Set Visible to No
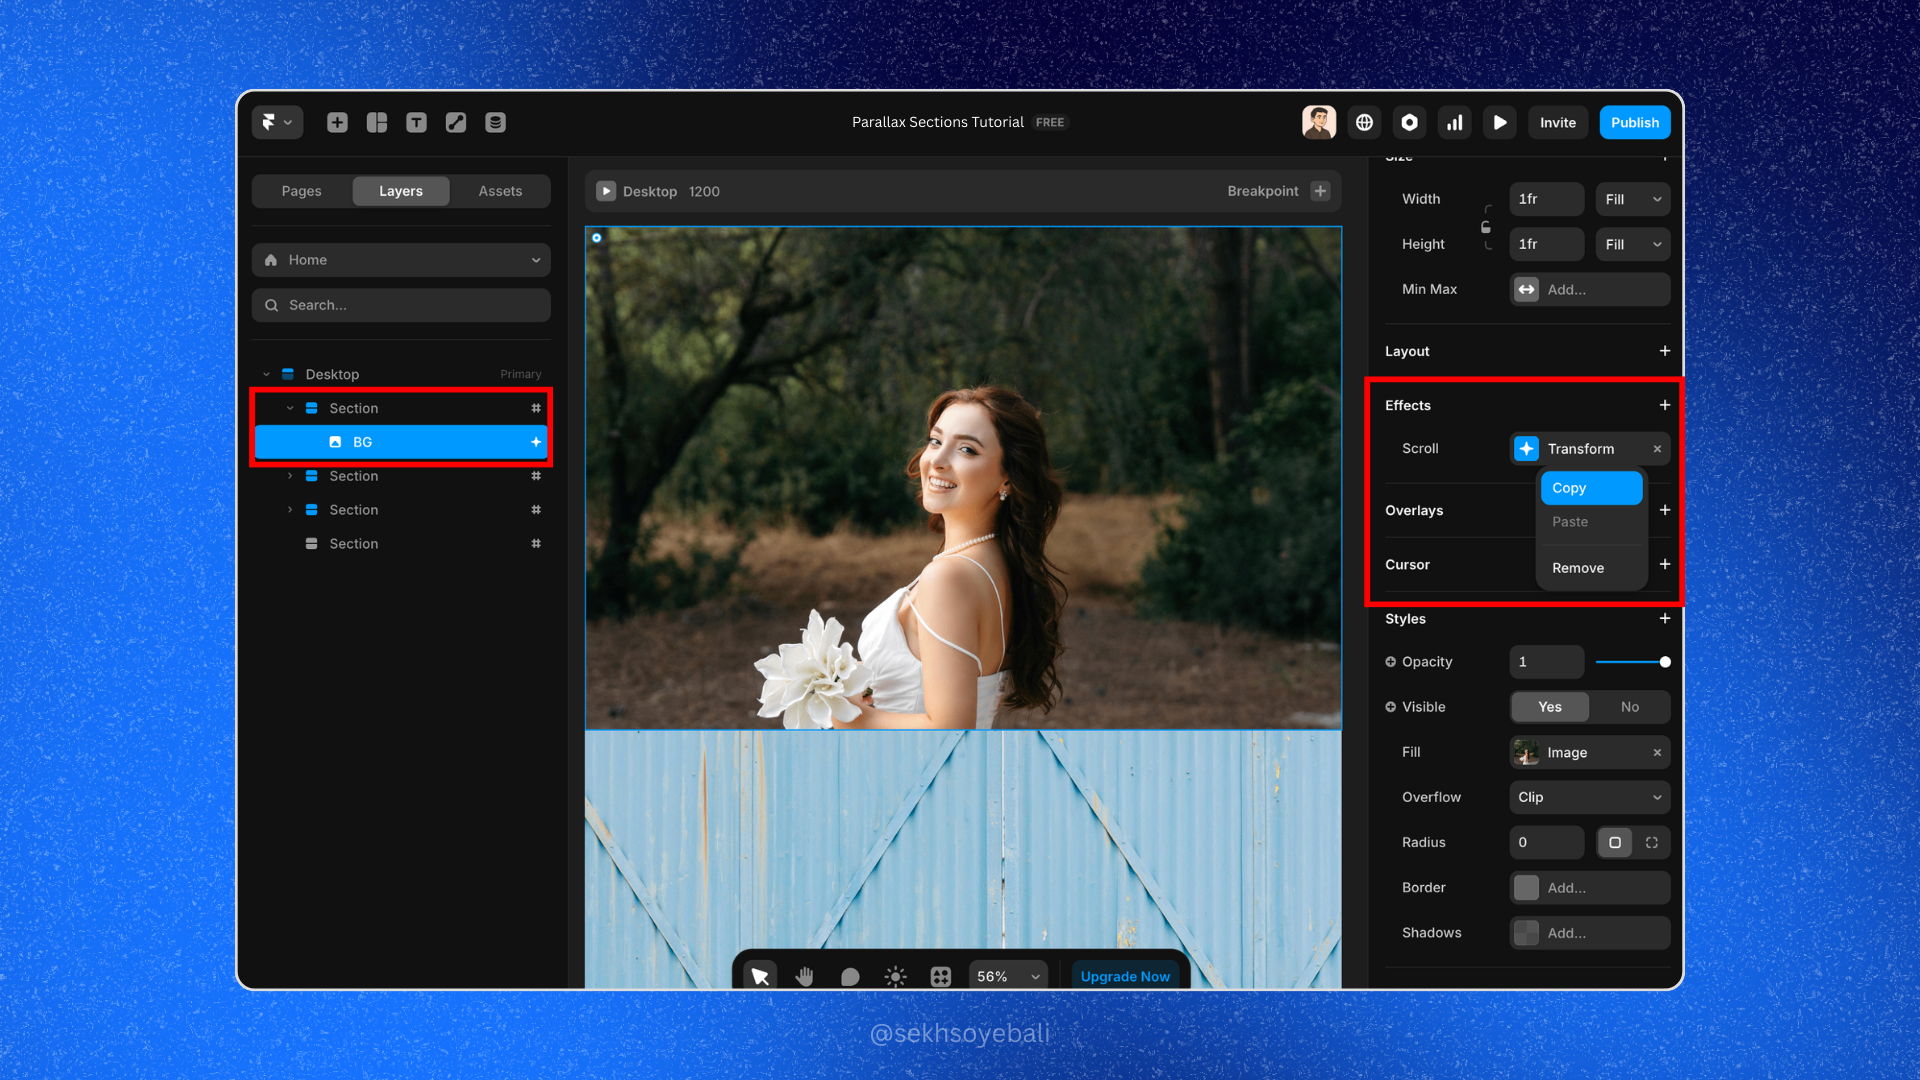1920x1080 pixels. 1629,707
